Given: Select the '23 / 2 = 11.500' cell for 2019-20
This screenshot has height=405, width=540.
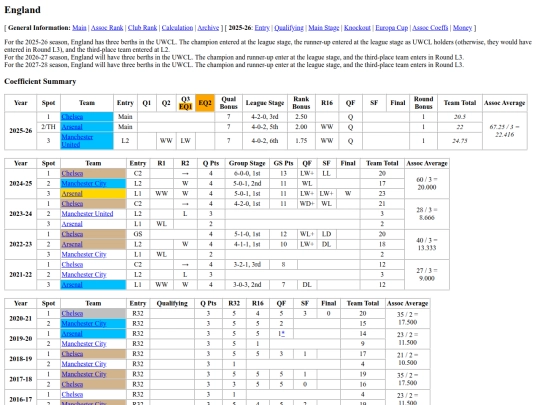Looking at the screenshot, I should coord(407,339).
